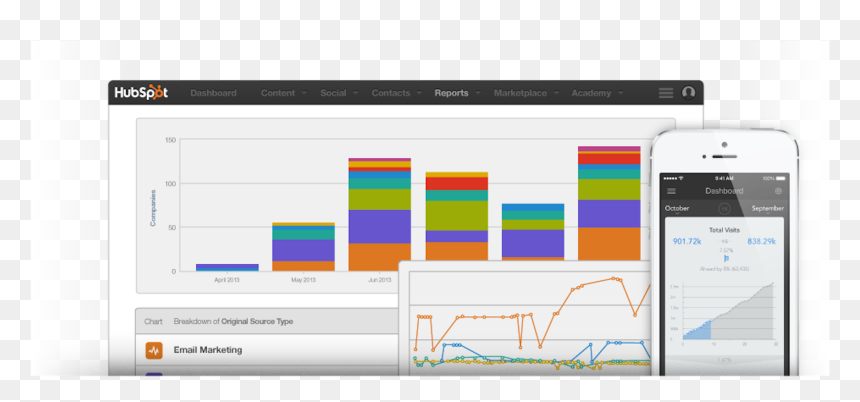The height and width of the screenshot is (402, 860).
Task: Click the HubSpot logo
Action: [x=141, y=93]
